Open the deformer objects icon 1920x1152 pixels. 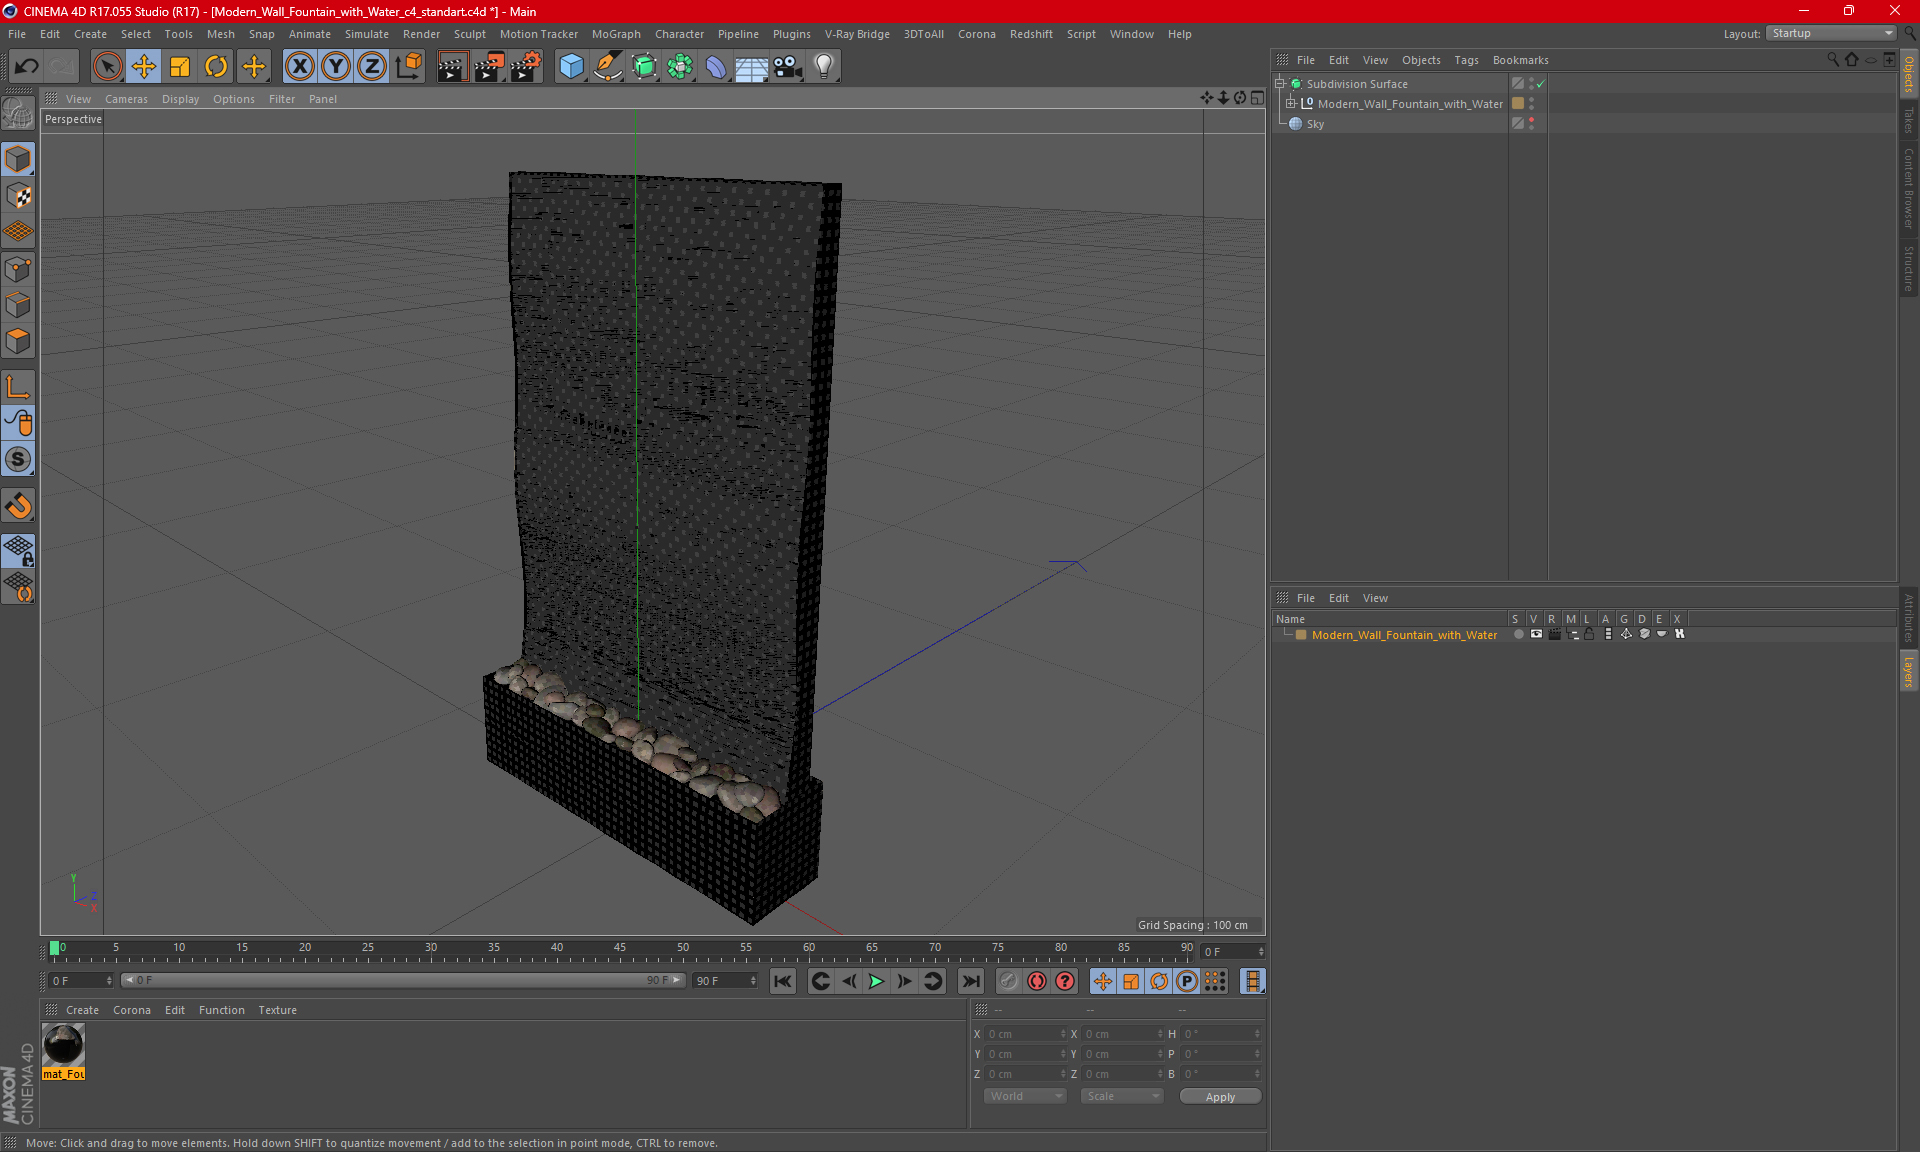tap(716, 67)
